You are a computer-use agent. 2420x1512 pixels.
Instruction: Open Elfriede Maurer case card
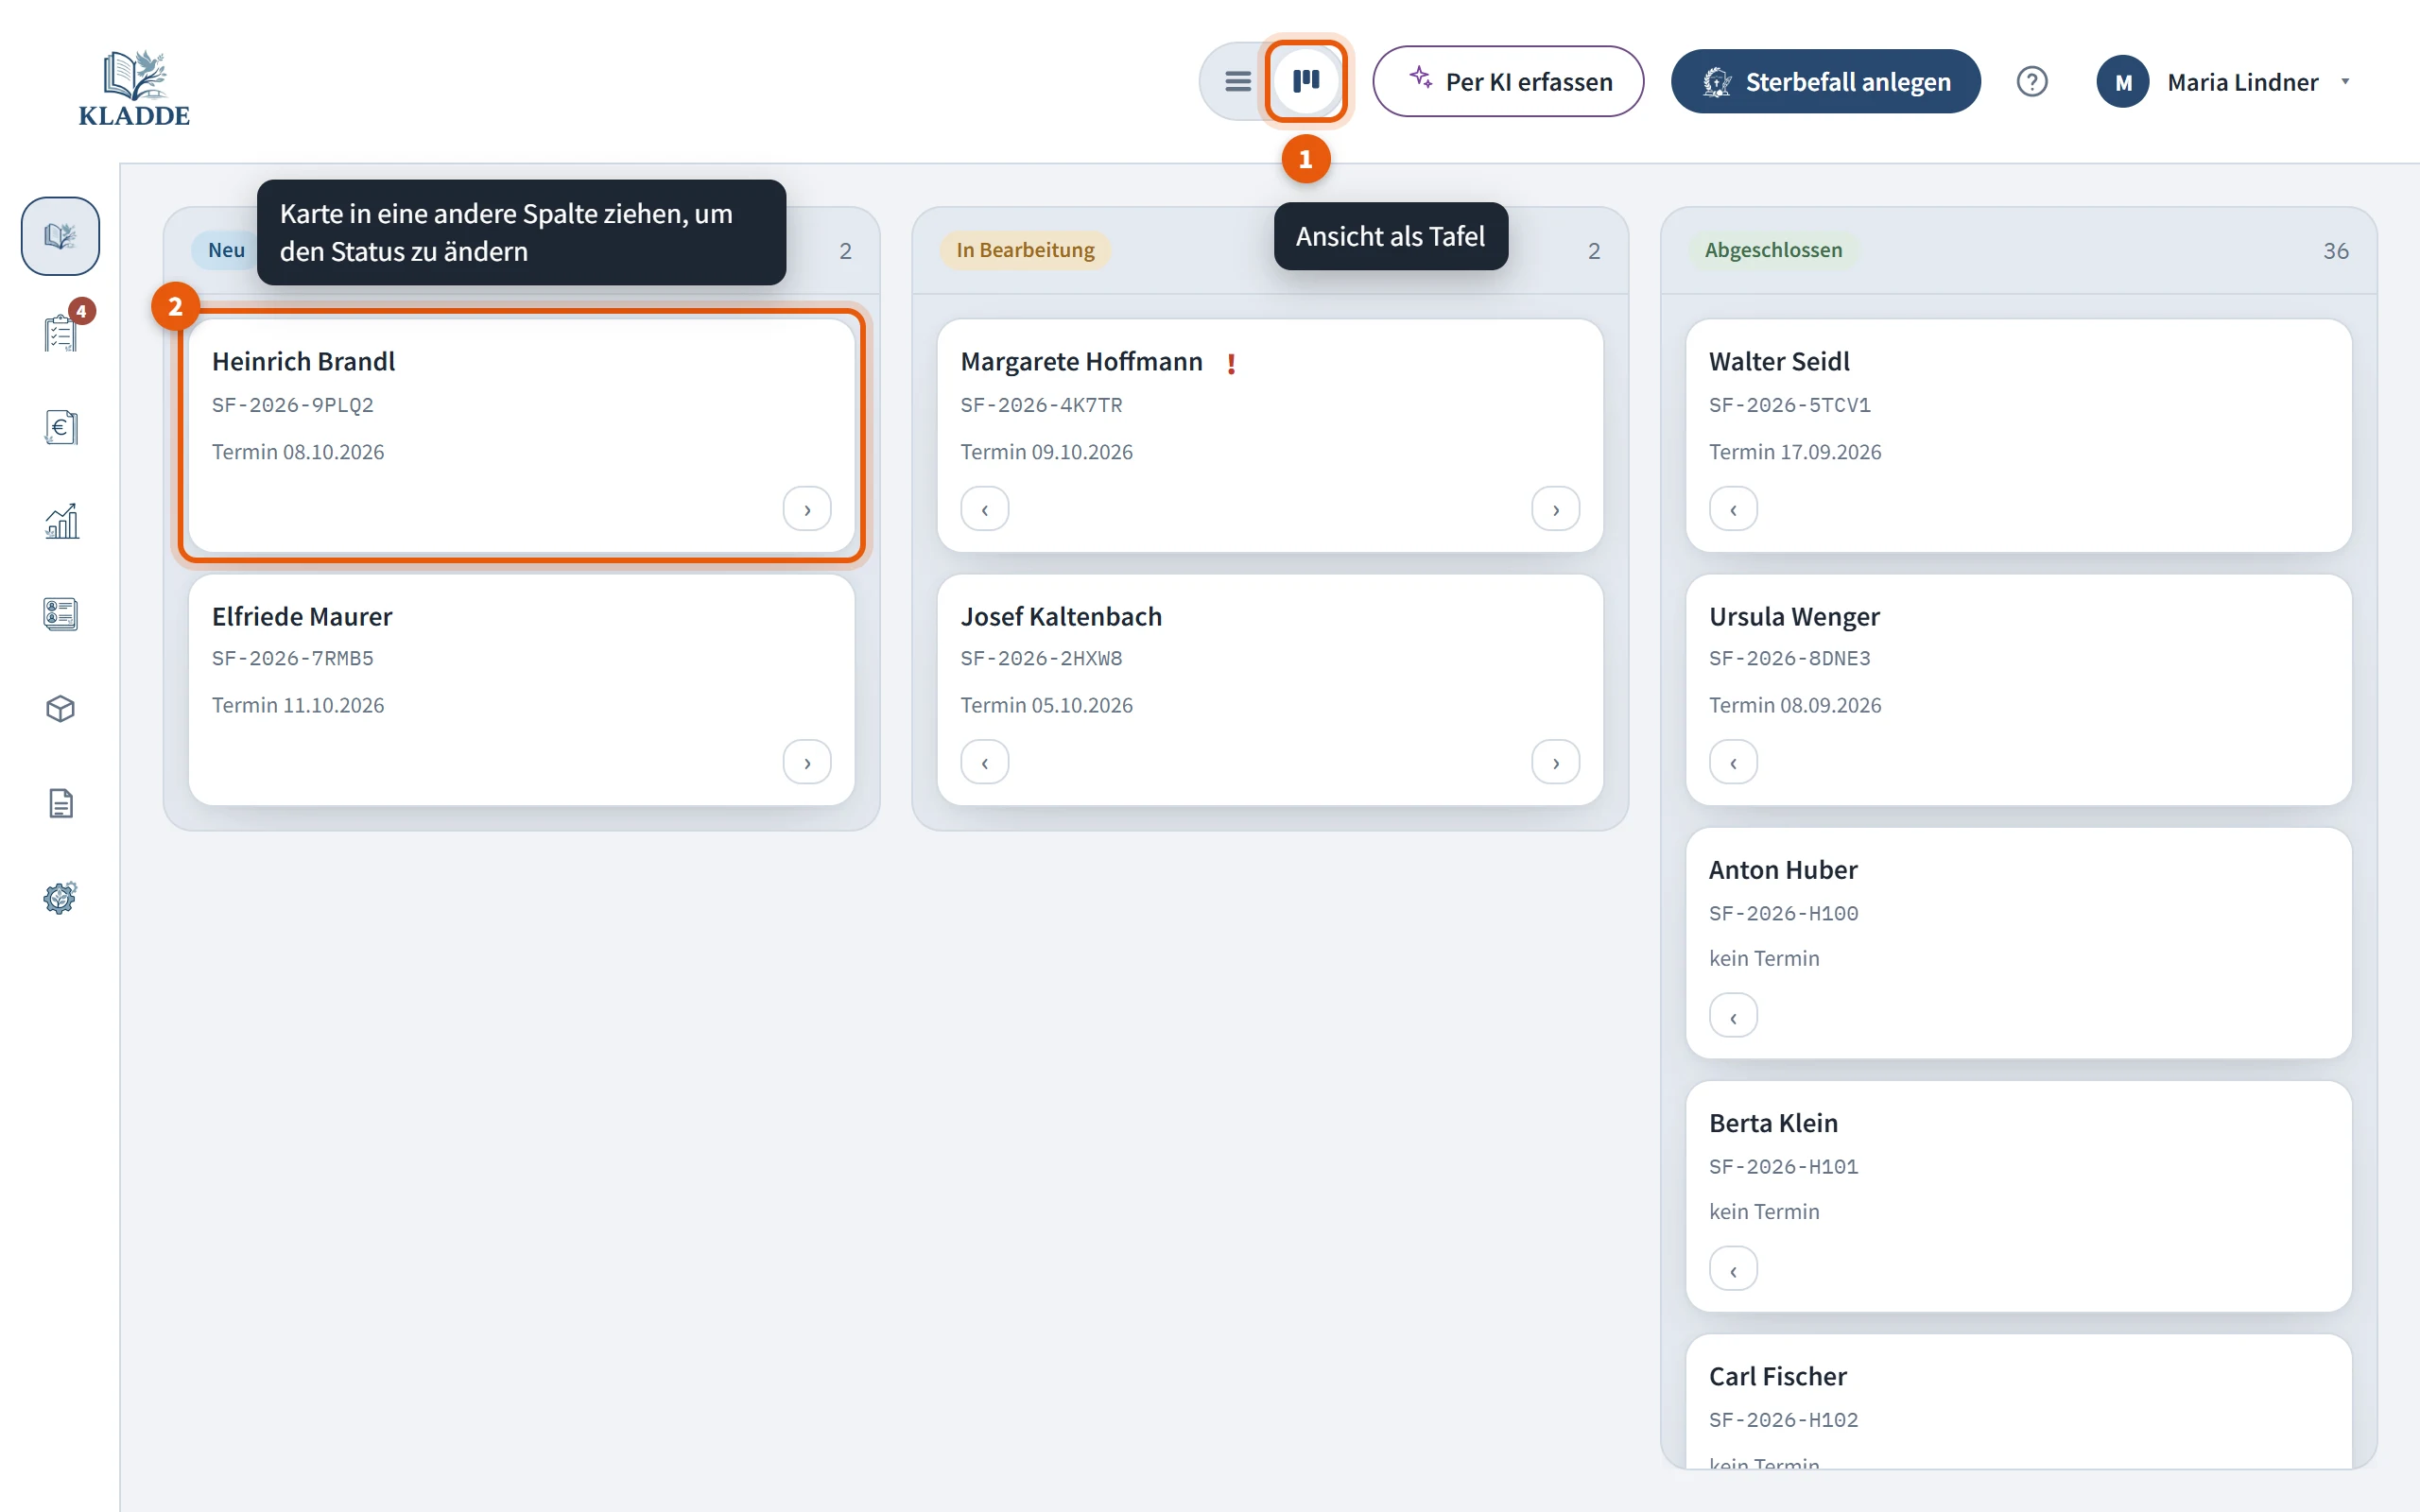(521, 689)
